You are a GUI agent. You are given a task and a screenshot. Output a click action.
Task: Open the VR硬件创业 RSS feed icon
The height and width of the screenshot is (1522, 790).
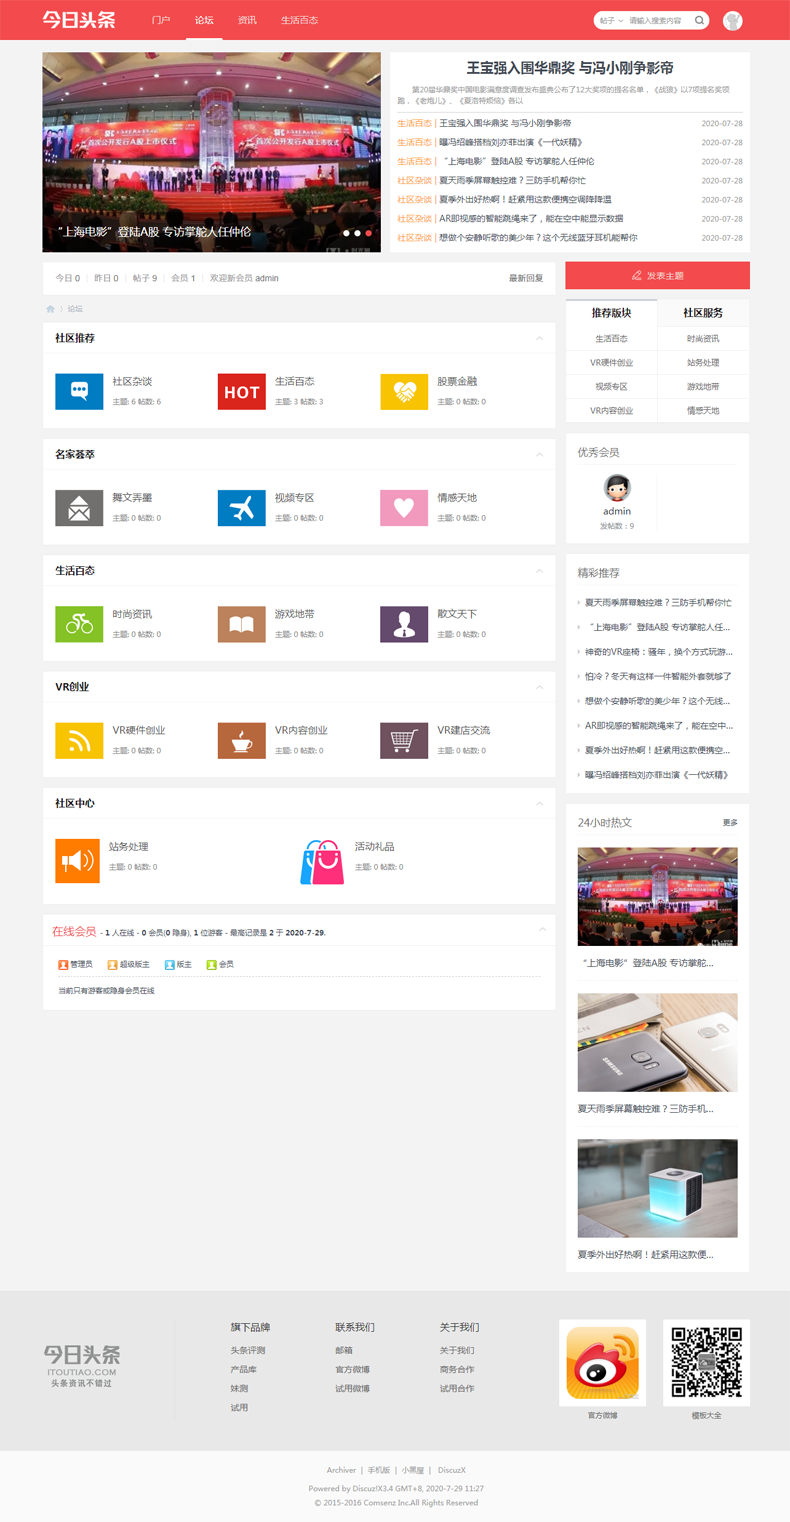[79, 740]
